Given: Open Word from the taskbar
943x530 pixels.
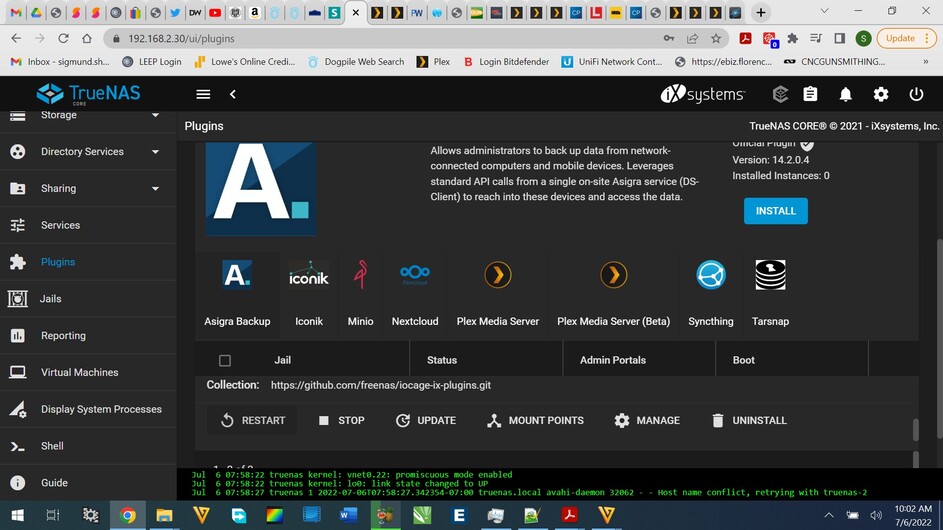Looking at the screenshot, I should click(348, 516).
